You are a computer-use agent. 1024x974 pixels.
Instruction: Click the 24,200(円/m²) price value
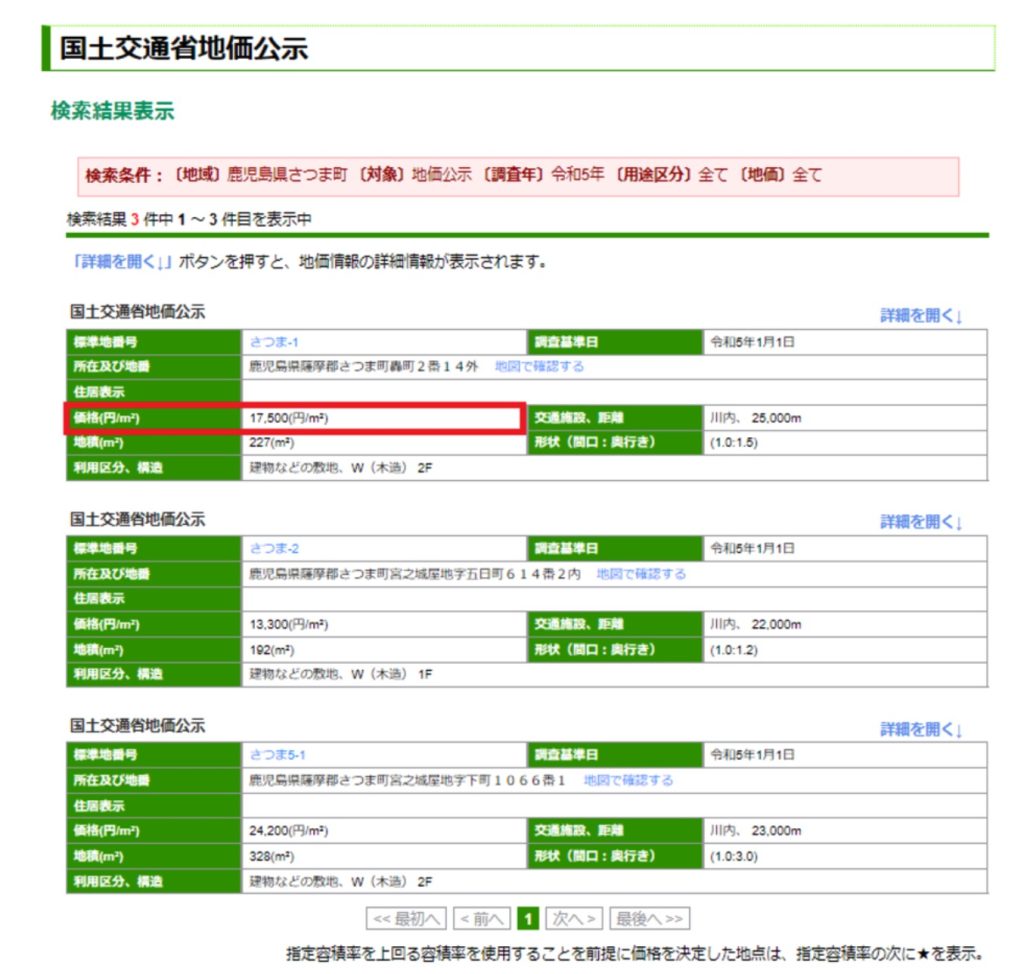coord(289,831)
